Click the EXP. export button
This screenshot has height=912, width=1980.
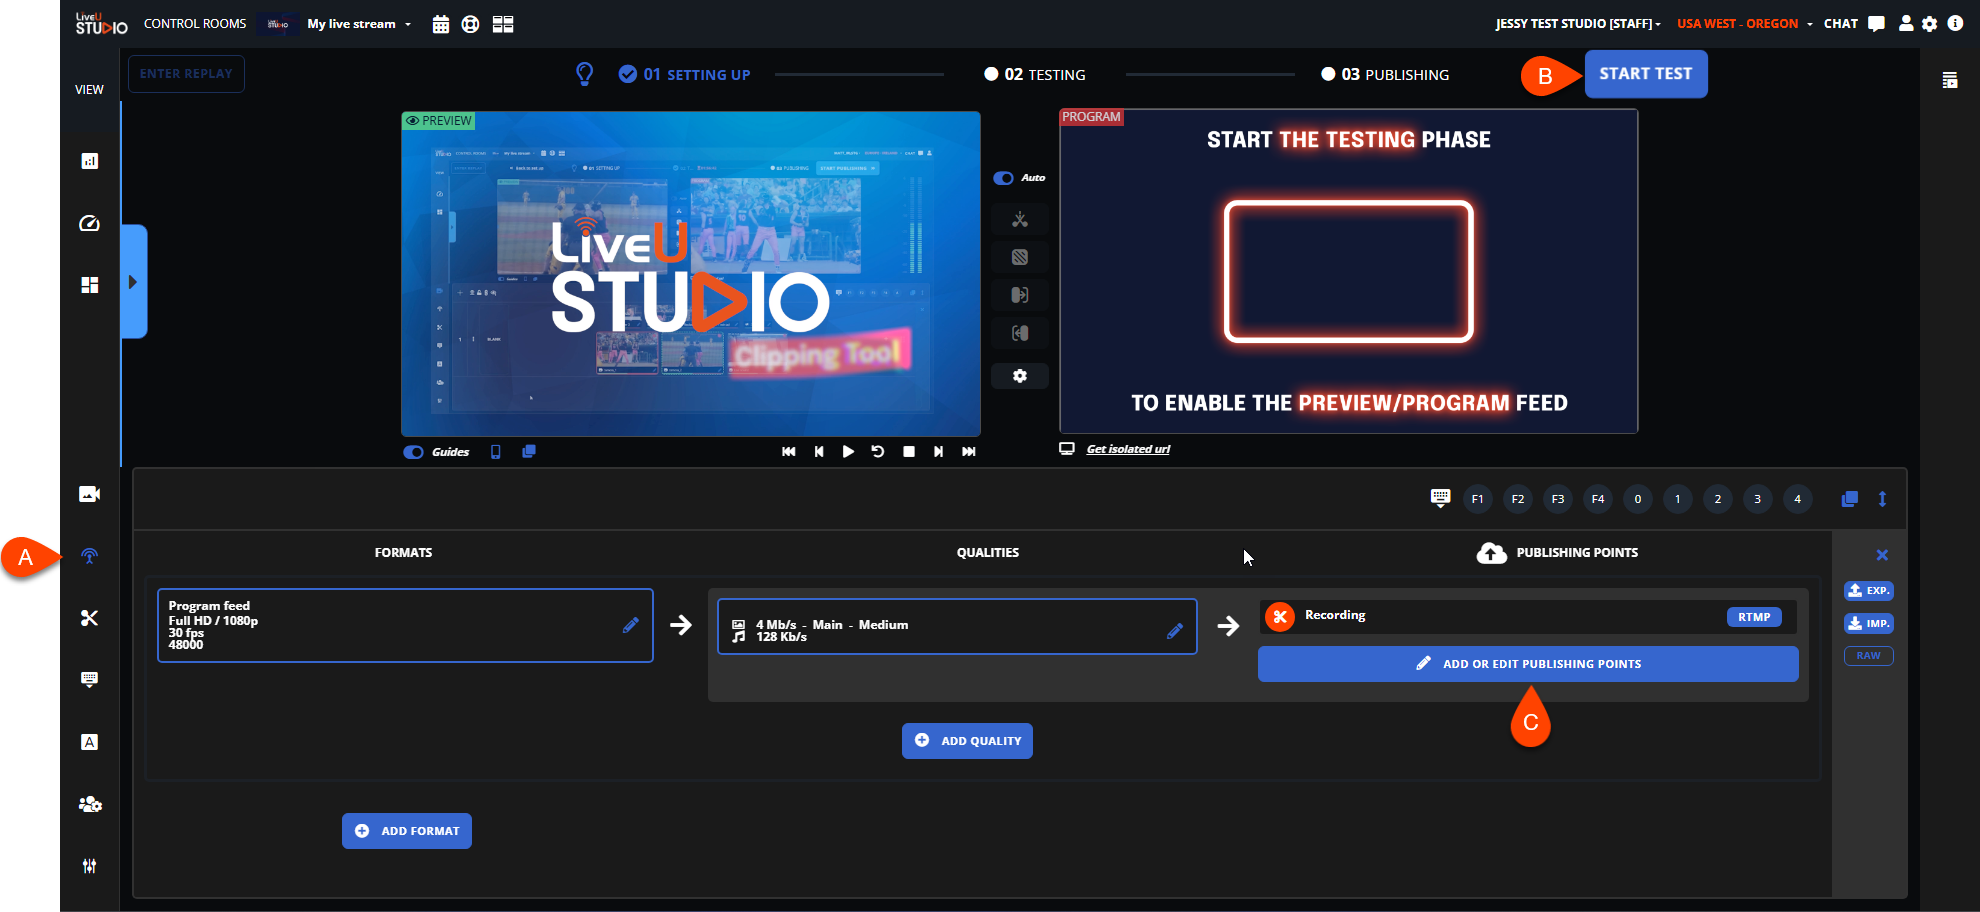tap(1869, 591)
